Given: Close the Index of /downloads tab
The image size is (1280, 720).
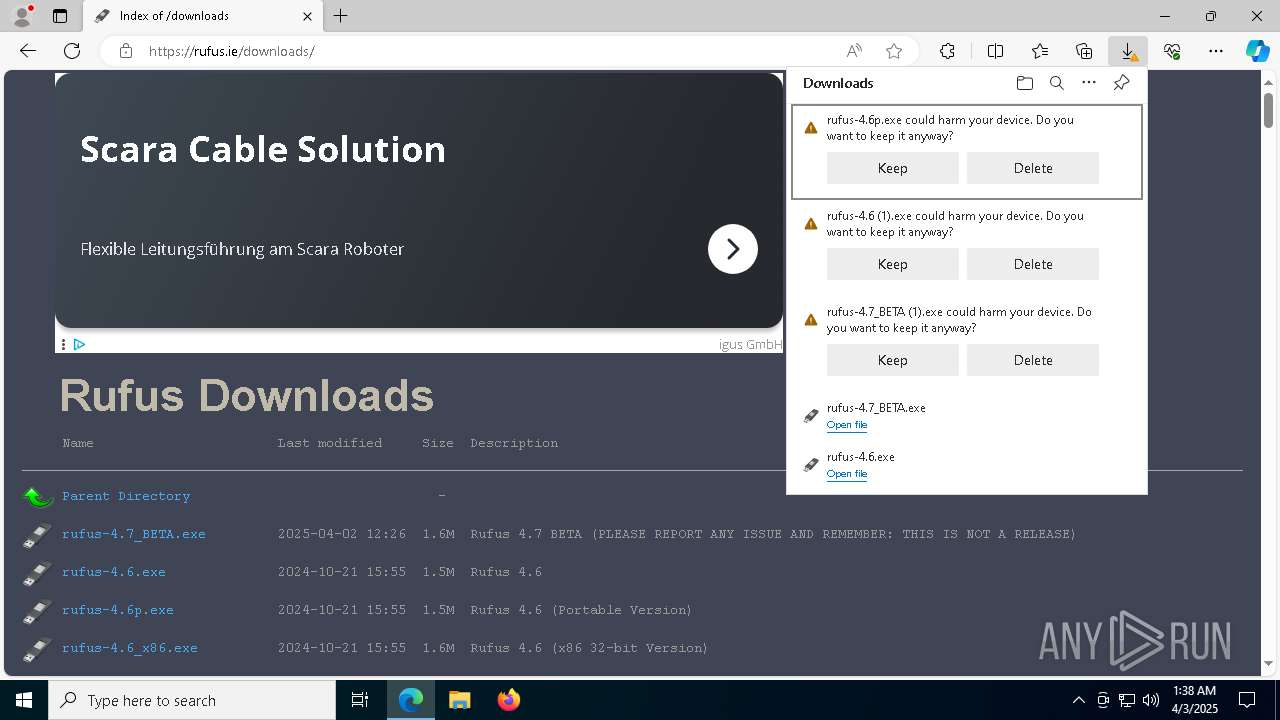Looking at the screenshot, I should 307,16.
